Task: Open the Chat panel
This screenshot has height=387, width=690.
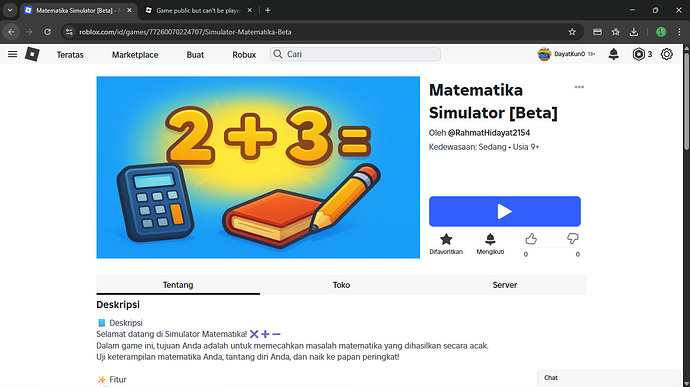Action: point(609,378)
